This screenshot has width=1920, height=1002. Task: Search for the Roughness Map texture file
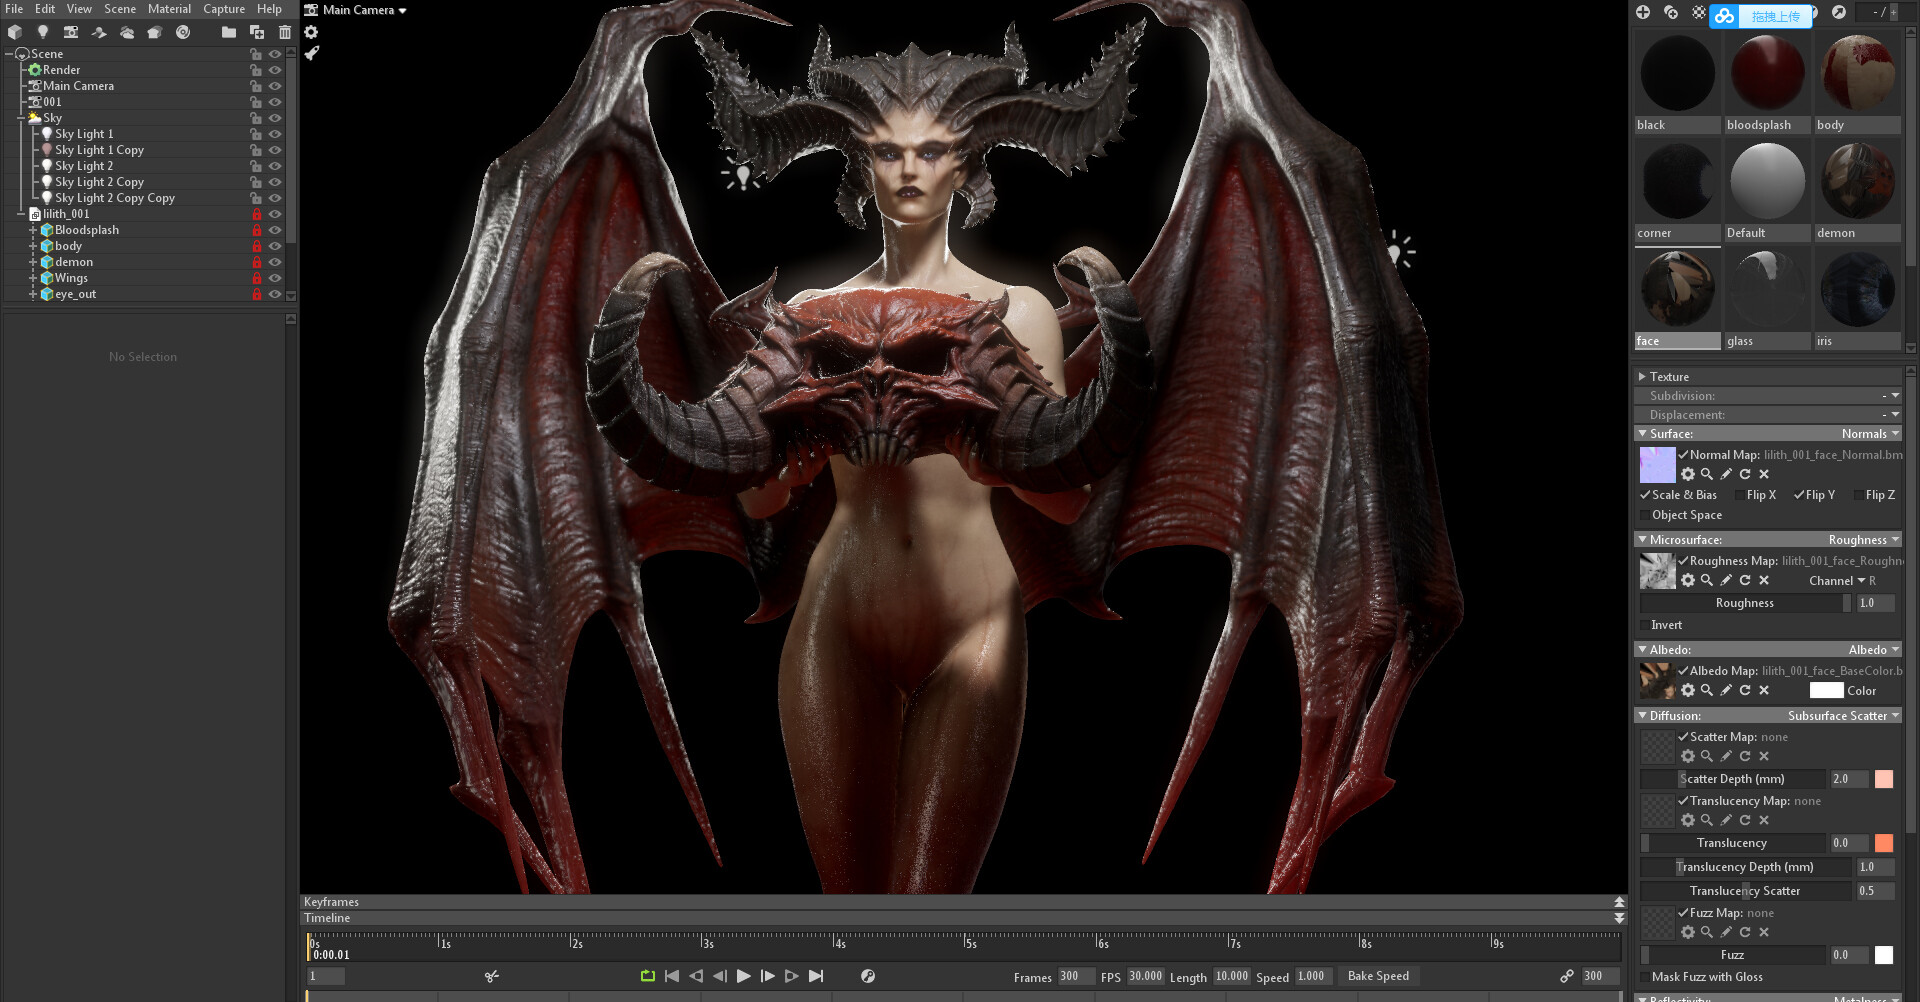(1707, 580)
